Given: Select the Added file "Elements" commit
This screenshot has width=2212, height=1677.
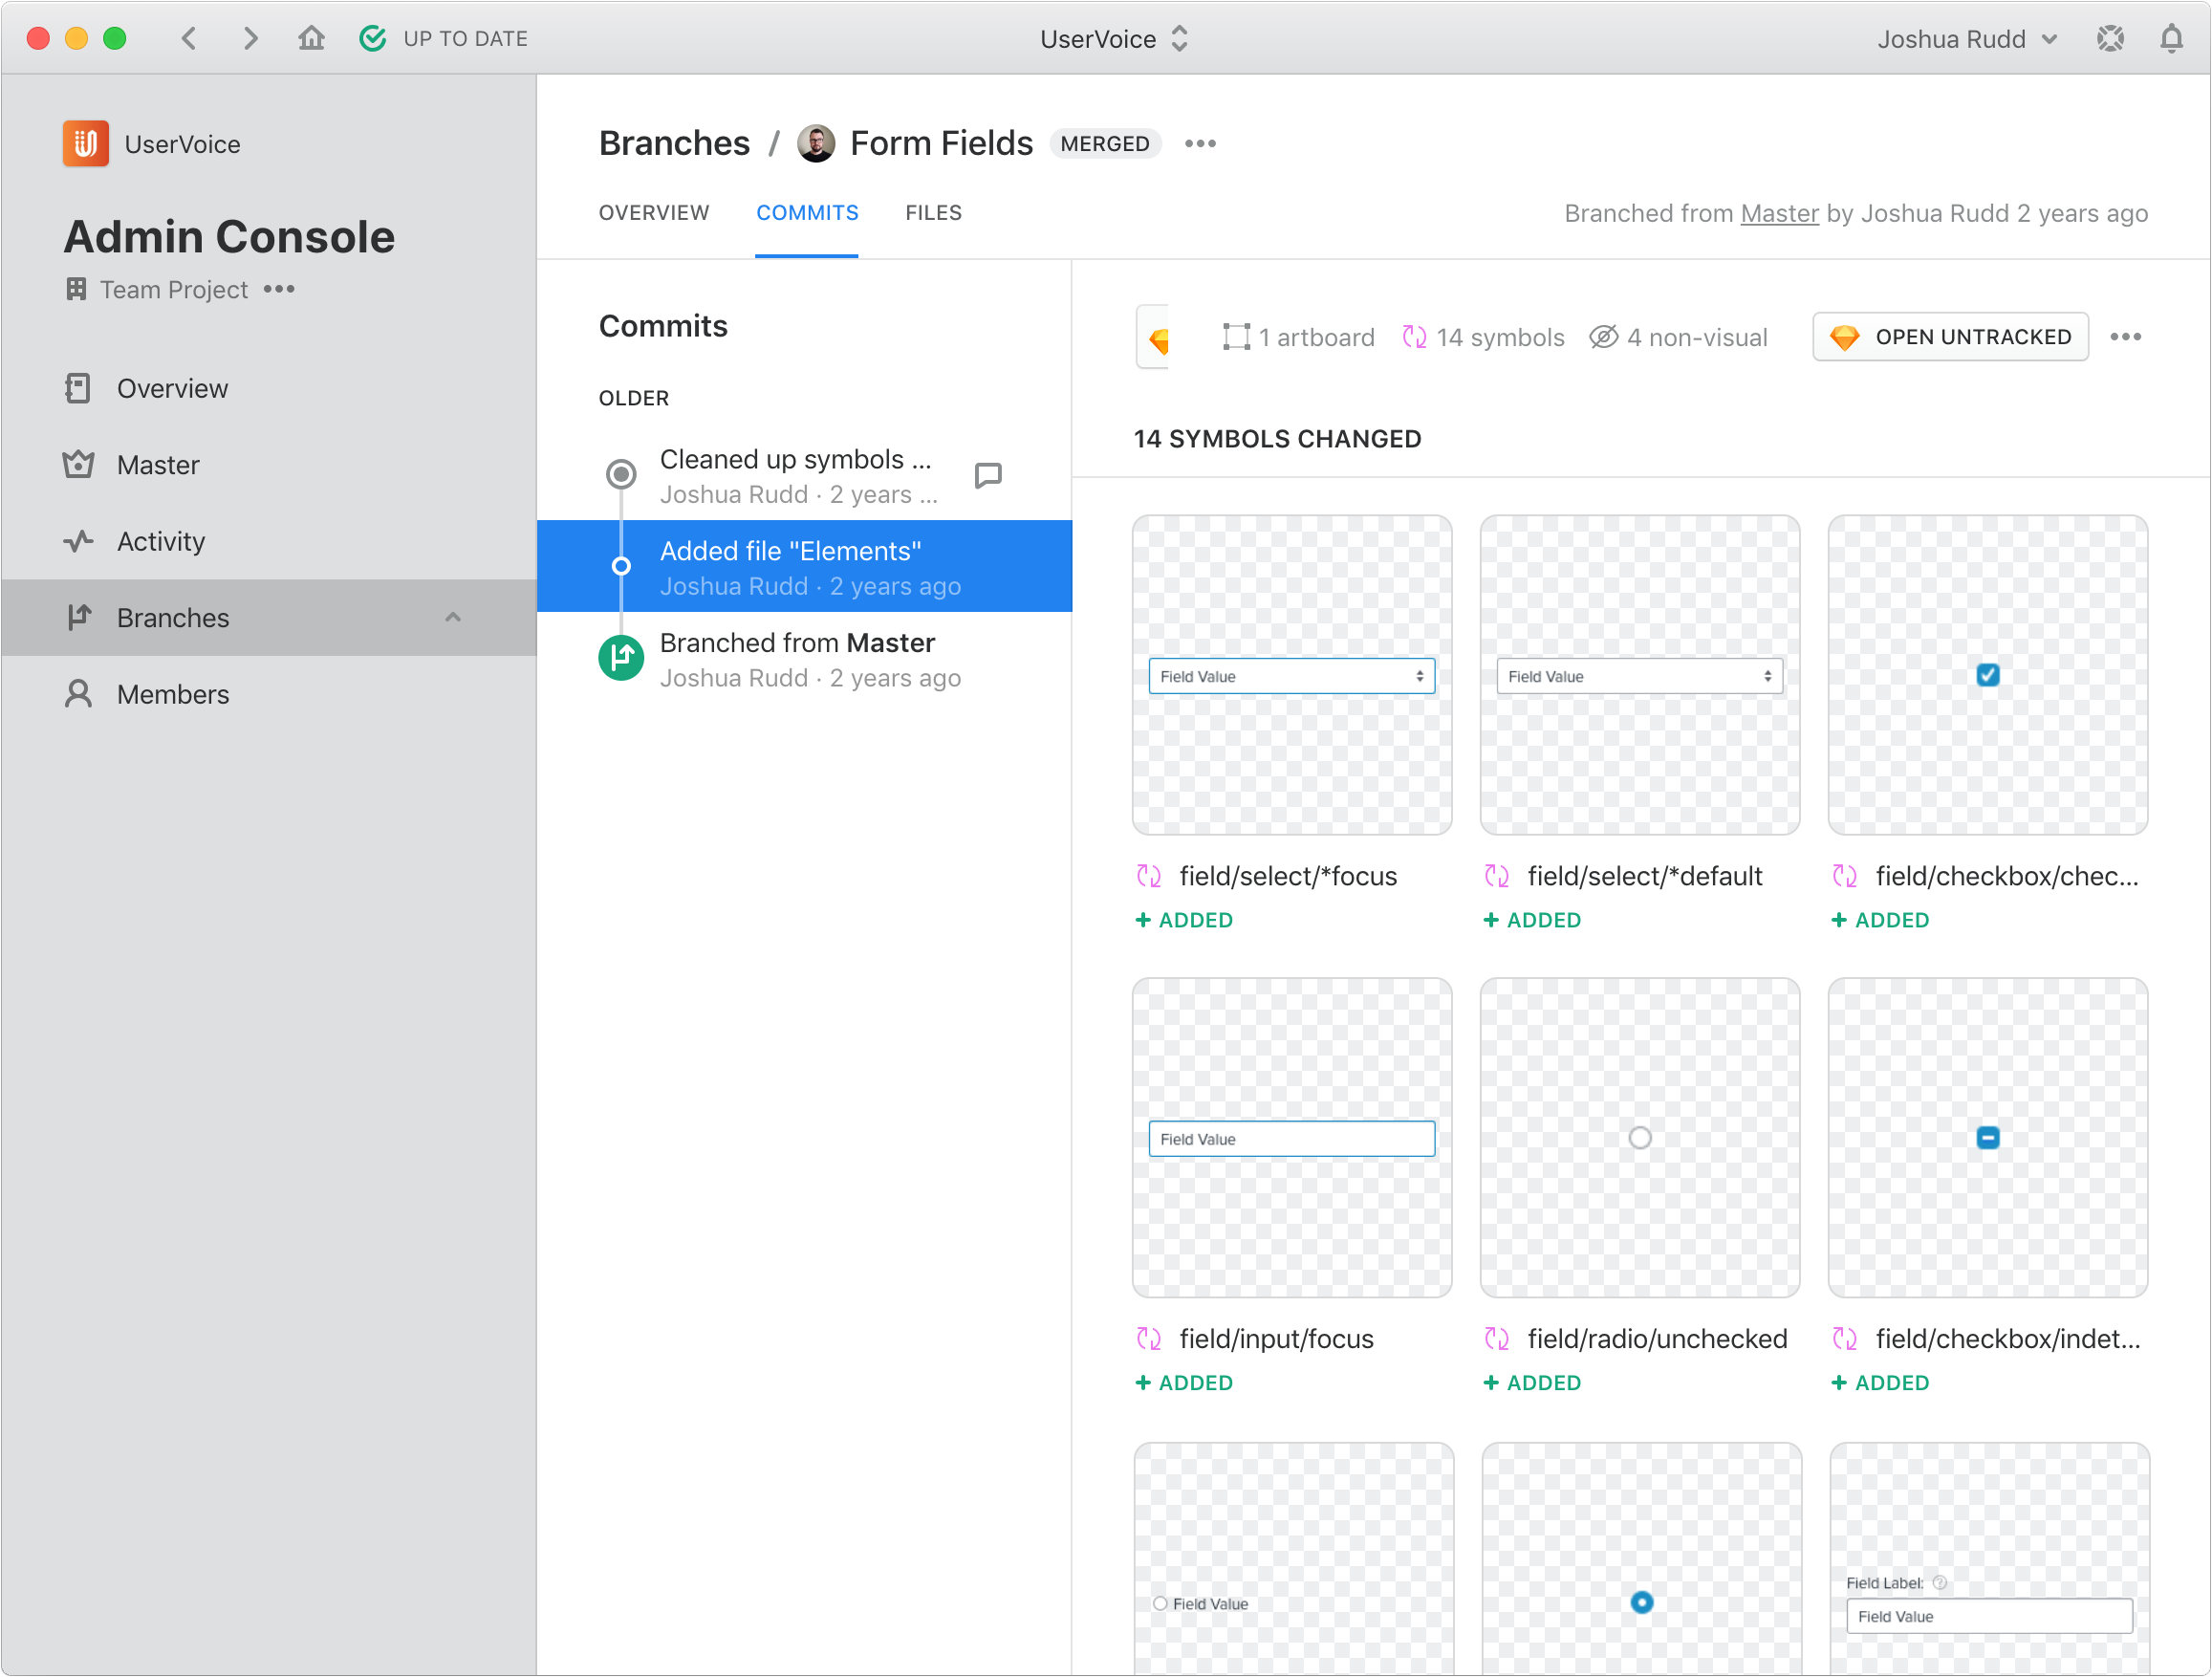Looking at the screenshot, I should click(x=805, y=566).
